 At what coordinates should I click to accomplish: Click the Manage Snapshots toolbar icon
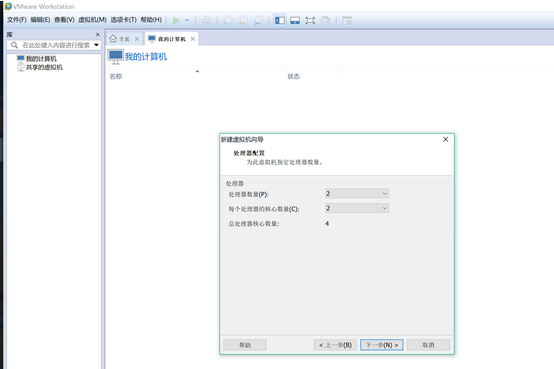259,20
